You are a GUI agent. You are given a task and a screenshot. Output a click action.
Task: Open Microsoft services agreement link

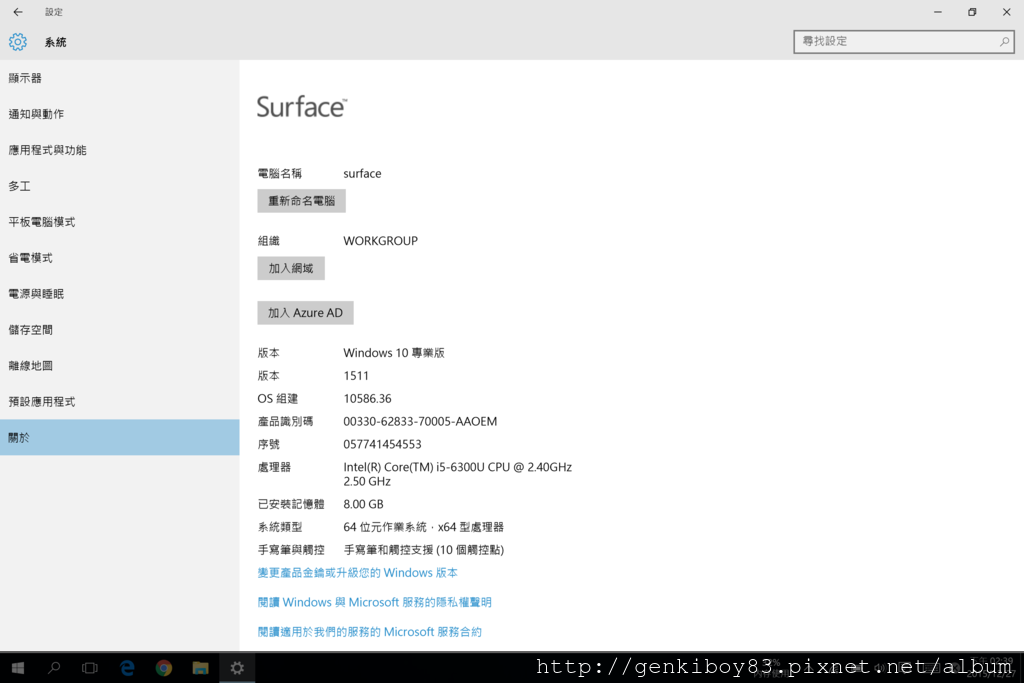click(370, 631)
